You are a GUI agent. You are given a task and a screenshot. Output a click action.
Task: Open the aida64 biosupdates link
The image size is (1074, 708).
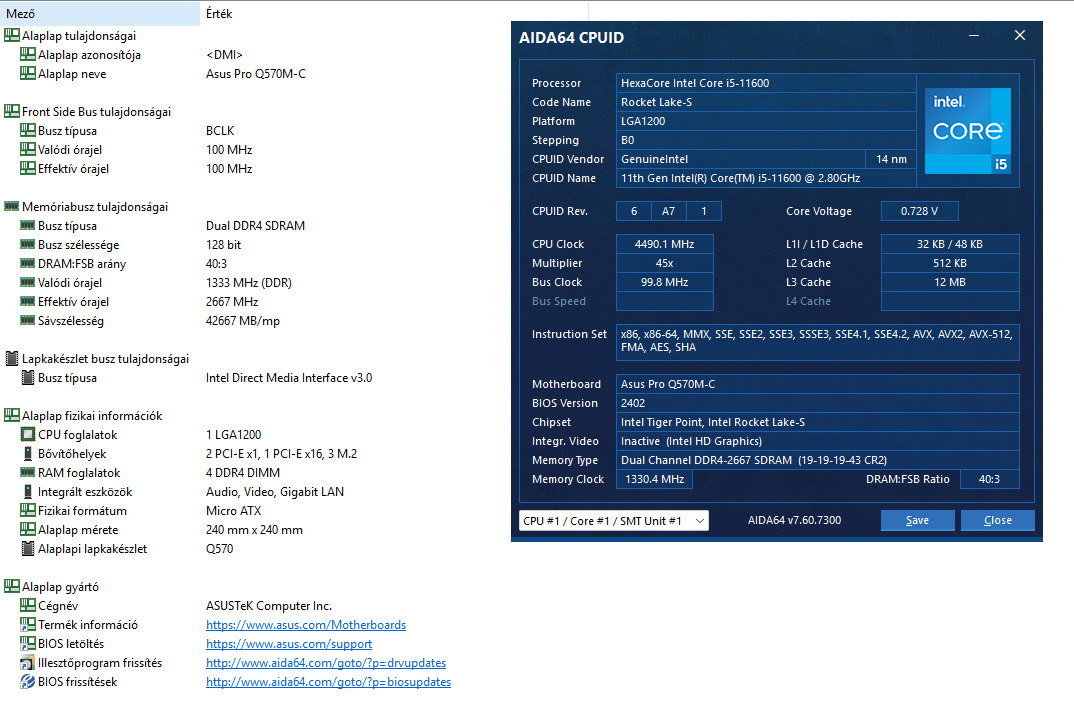(329, 682)
